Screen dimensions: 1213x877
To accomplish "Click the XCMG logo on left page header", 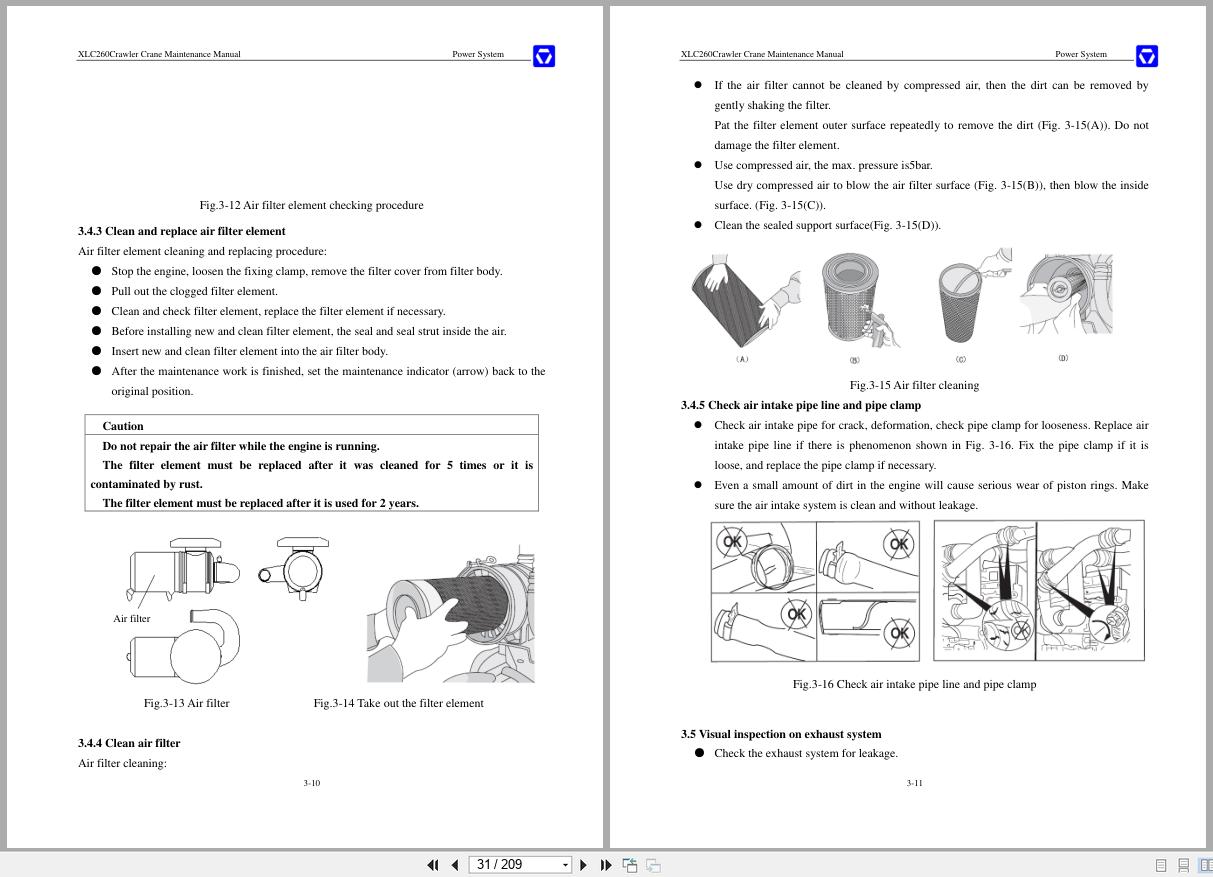I will coord(543,56).
